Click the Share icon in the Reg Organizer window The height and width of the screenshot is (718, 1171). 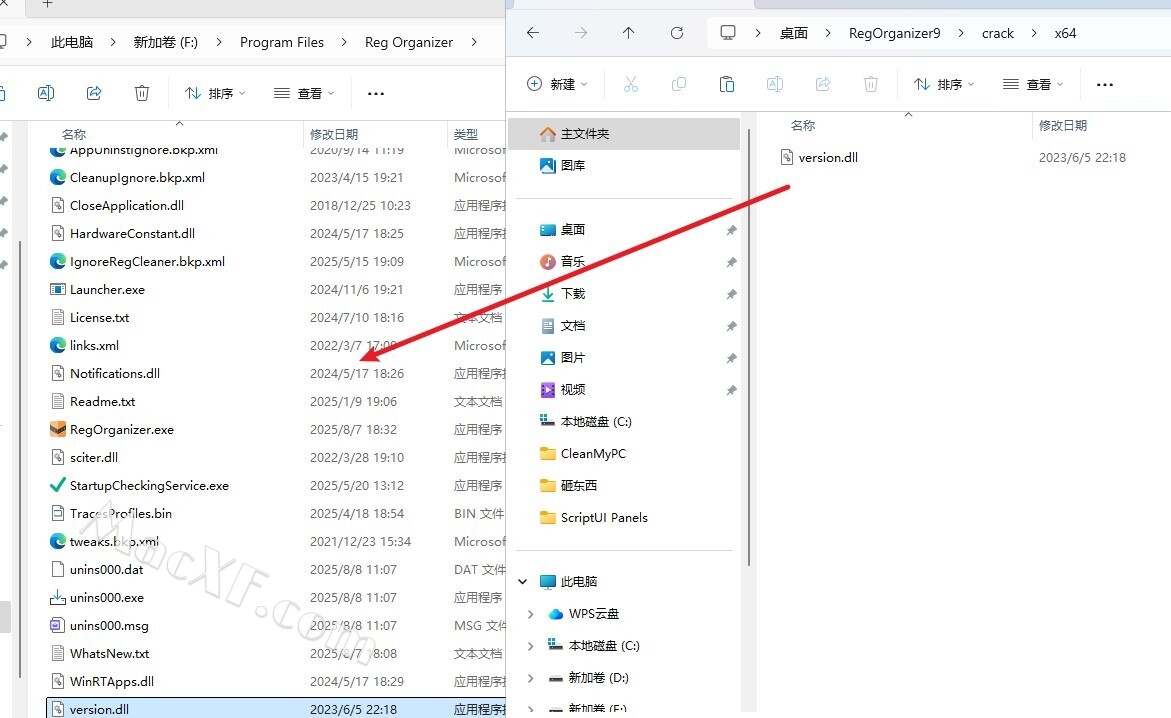click(x=94, y=93)
